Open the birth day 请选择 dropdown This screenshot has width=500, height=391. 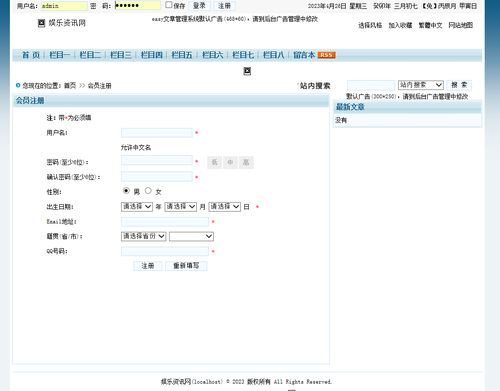pyautogui.click(x=225, y=207)
